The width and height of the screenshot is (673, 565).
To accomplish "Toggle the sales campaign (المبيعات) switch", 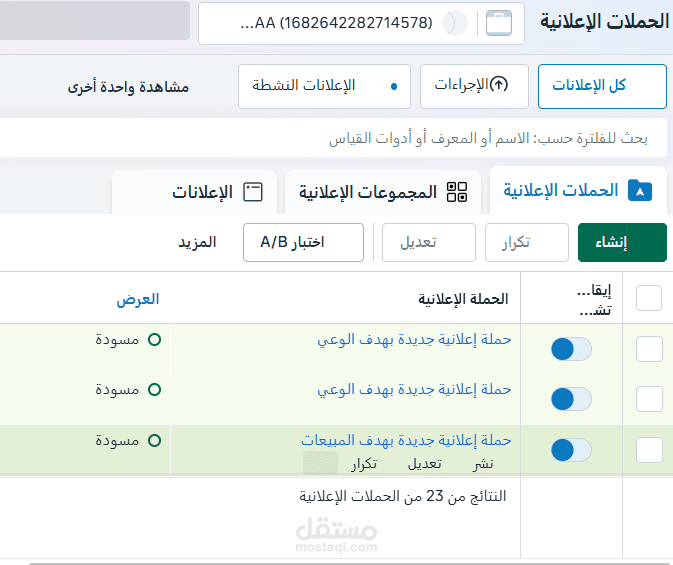I will click(571, 450).
